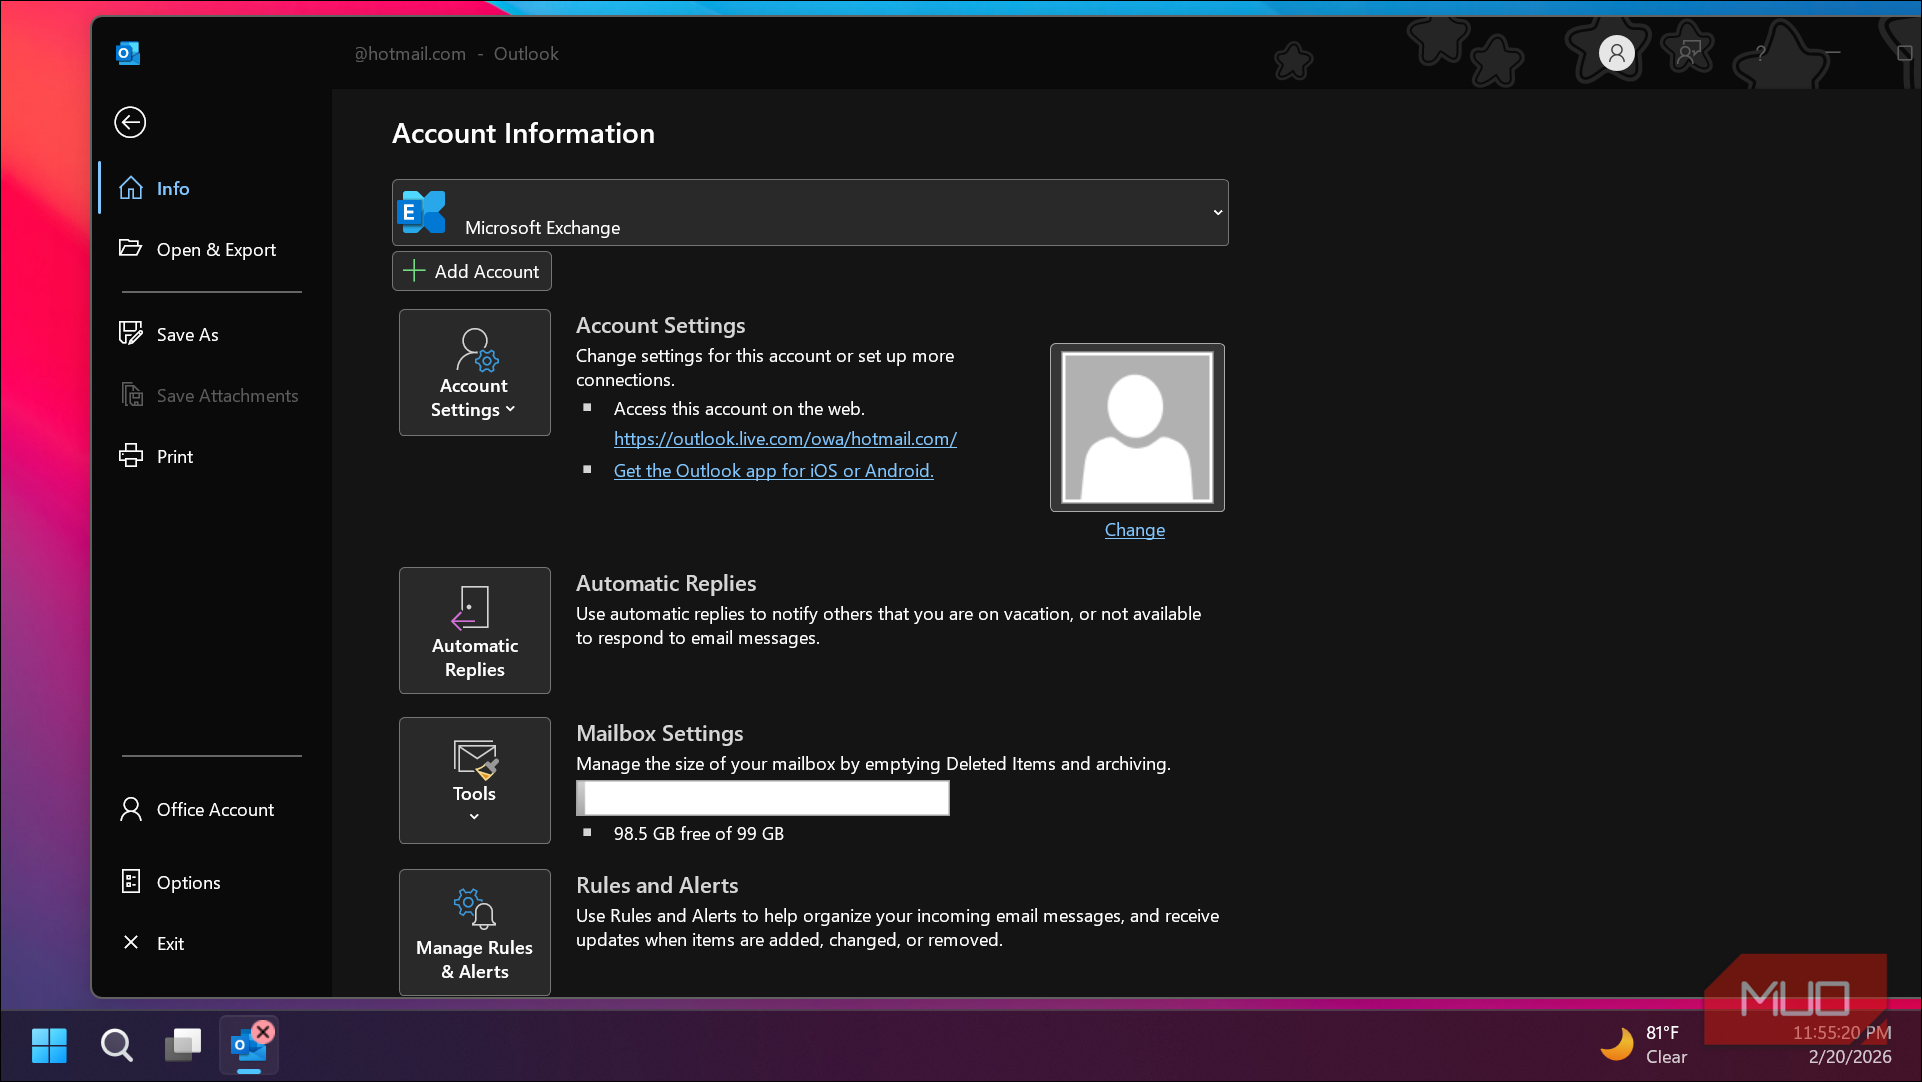
Task: Click the person icon beside Office Account
Action: [x=131, y=809]
